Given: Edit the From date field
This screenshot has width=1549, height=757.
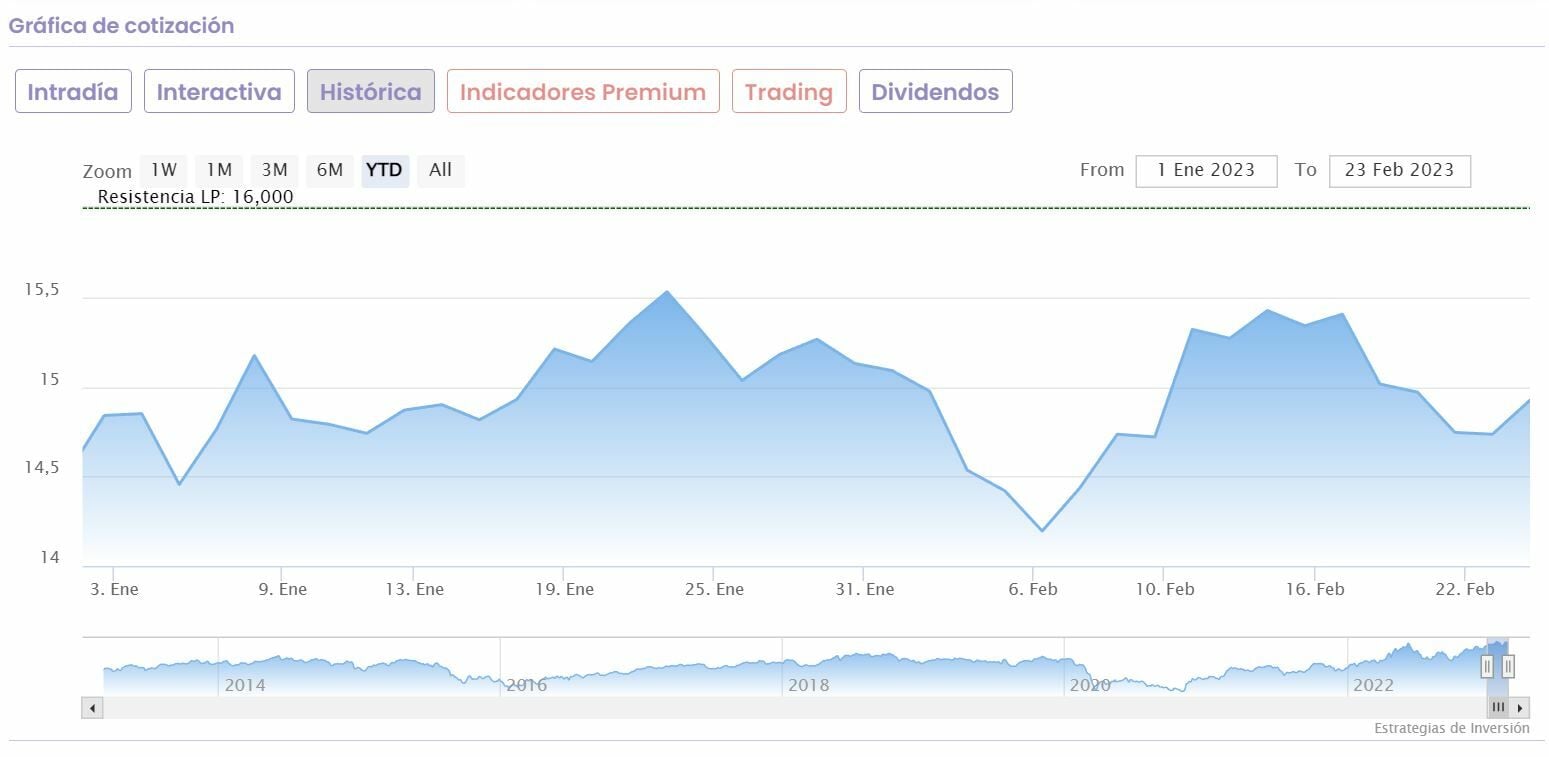Looking at the screenshot, I should [x=1206, y=170].
